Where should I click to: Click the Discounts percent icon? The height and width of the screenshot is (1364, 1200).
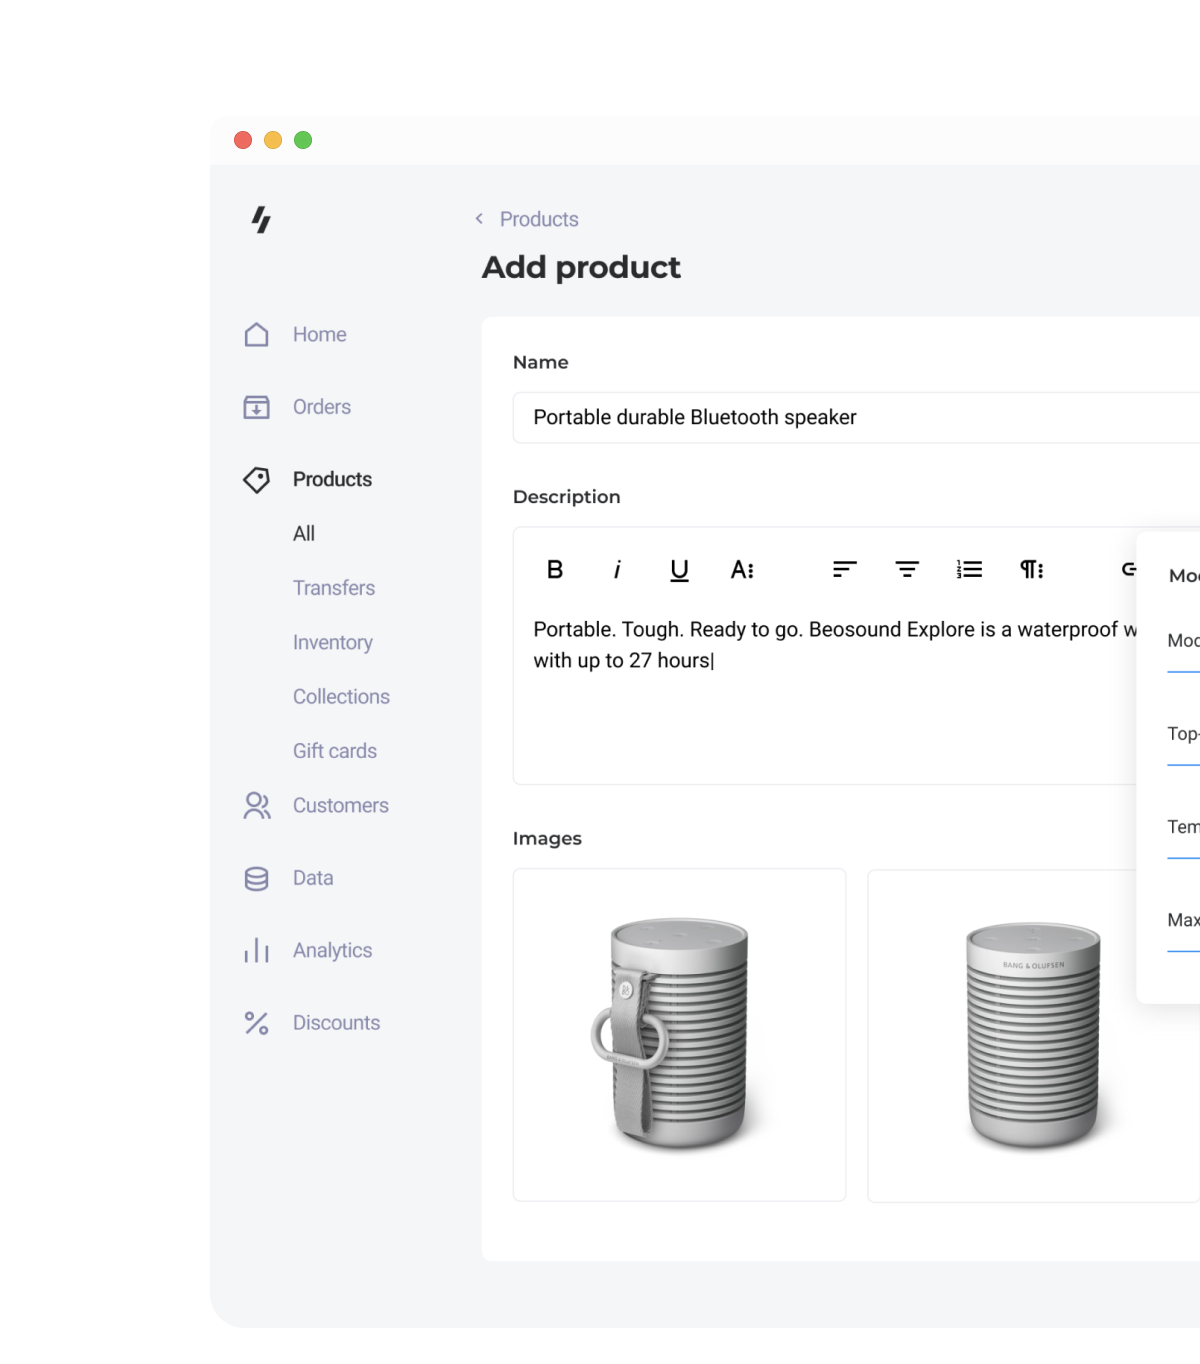pyautogui.click(x=257, y=1023)
